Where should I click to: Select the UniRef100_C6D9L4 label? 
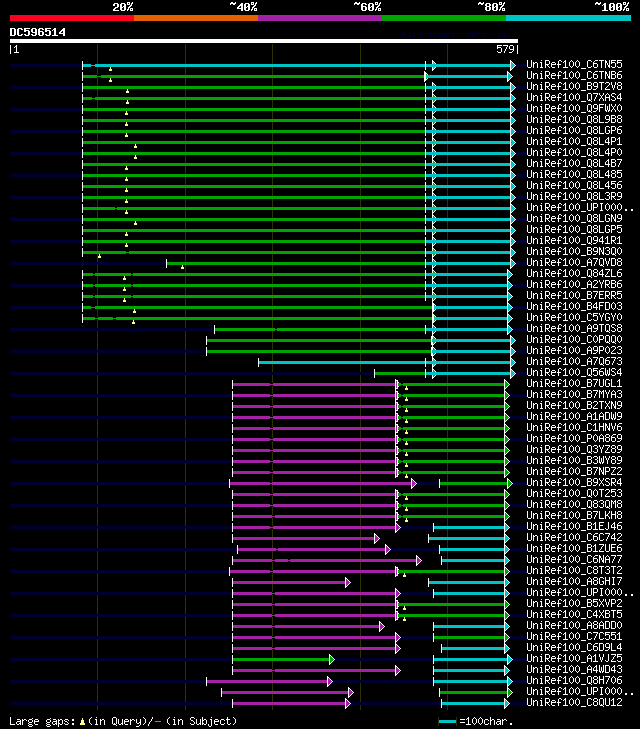tap(574, 648)
